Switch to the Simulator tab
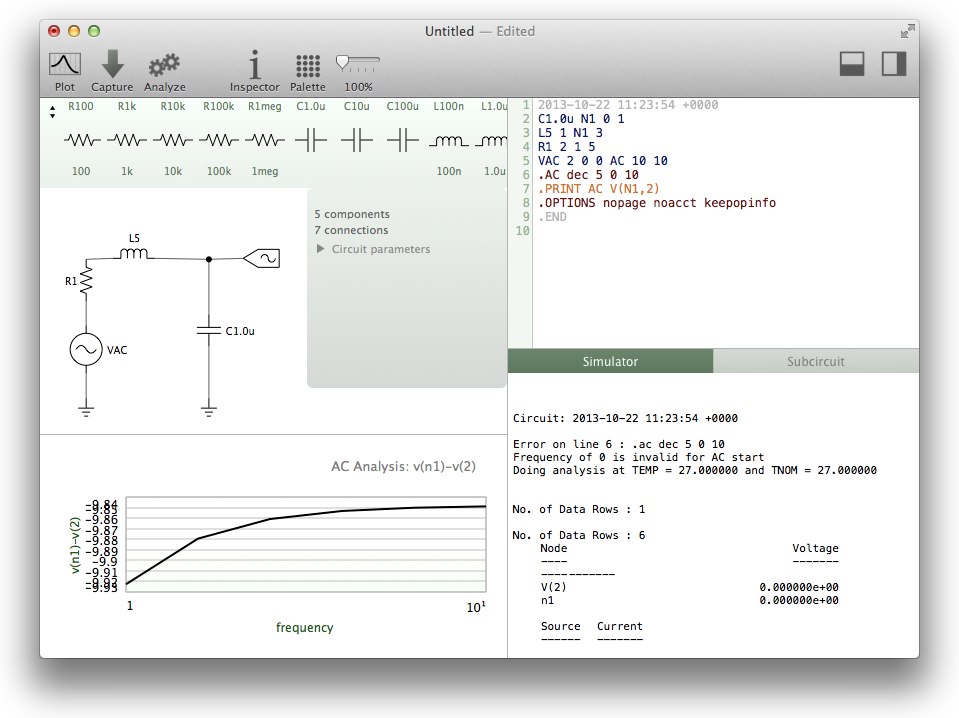Screen dimensions: 959x718 coord(610,362)
